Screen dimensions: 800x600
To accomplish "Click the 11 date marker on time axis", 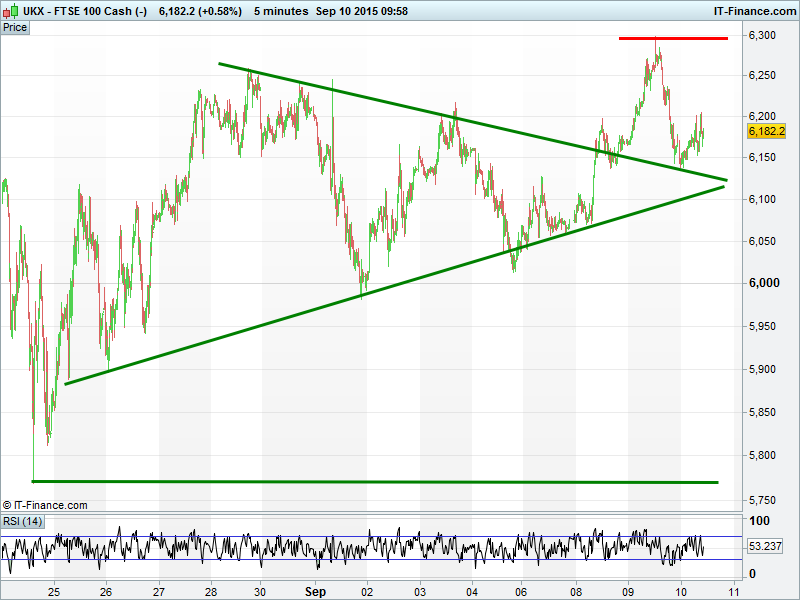I will pyautogui.click(x=733, y=592).
